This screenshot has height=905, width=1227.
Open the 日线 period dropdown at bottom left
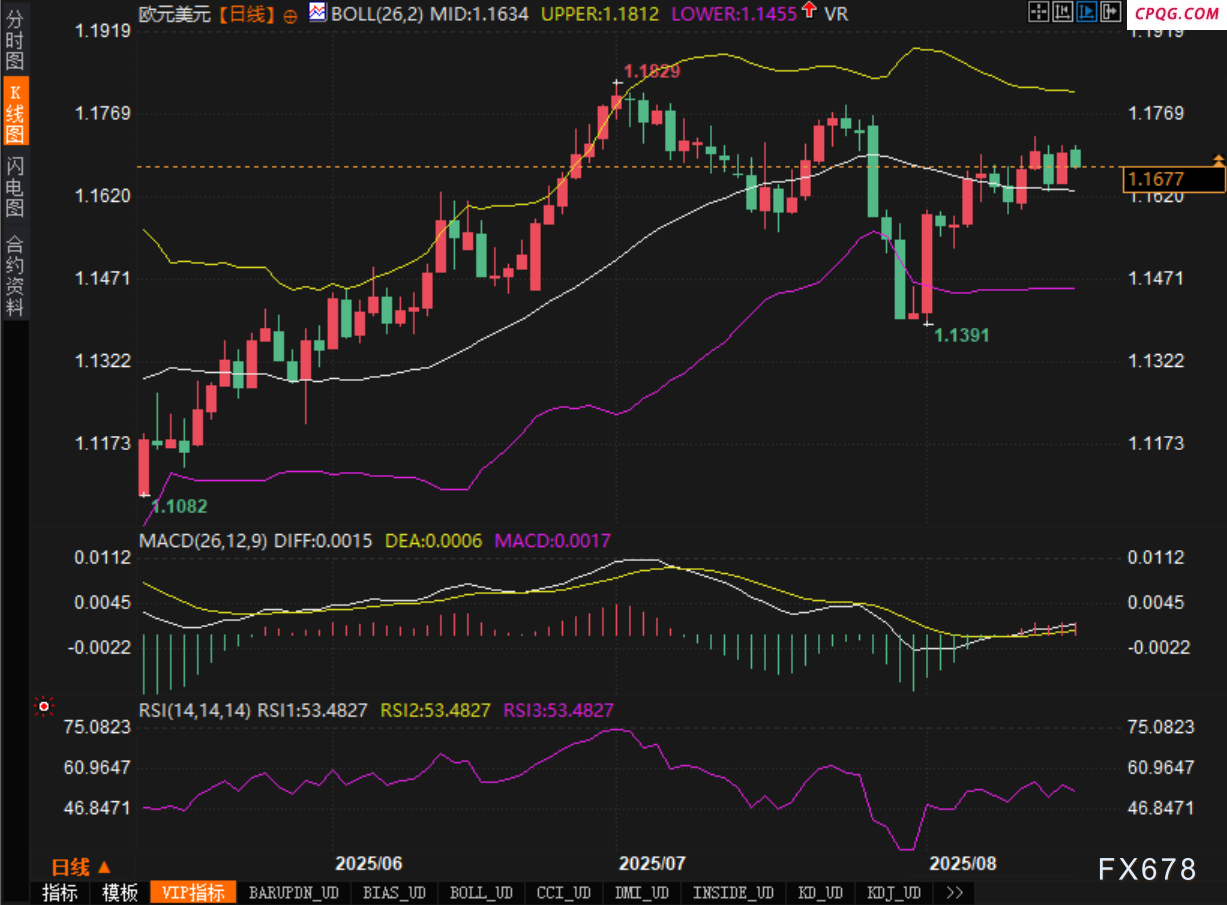pos(81,867)
